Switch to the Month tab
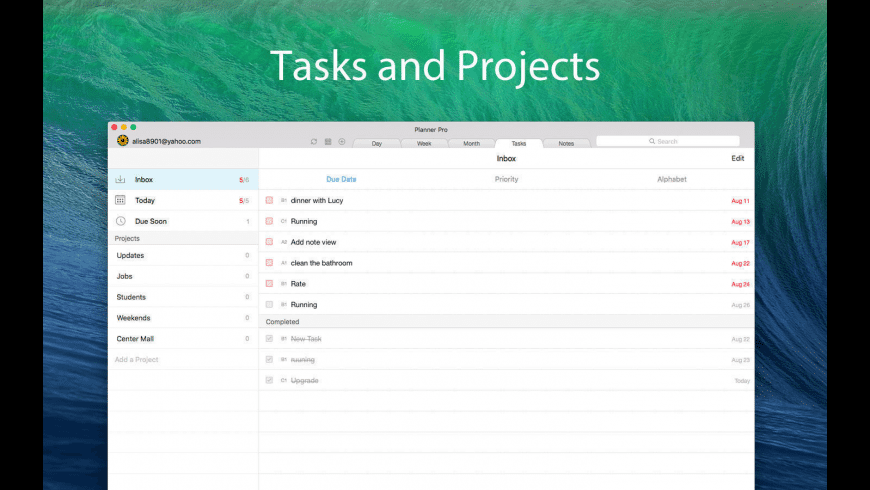 [472, 143]
